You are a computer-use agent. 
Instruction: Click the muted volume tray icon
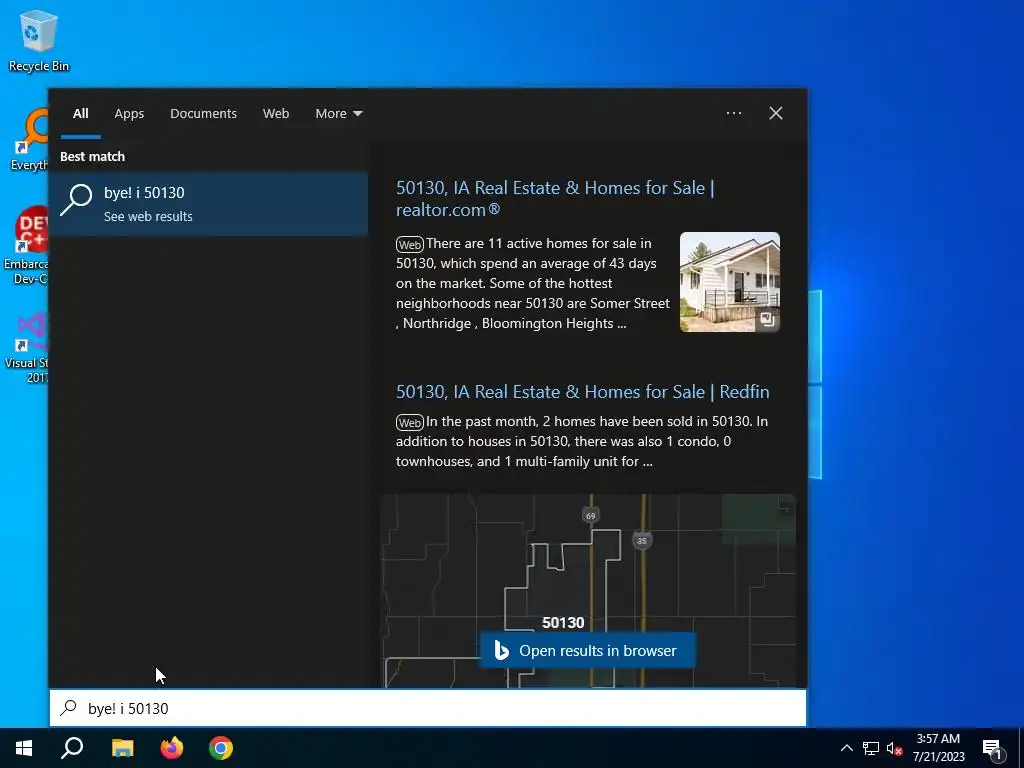click(x=894, y=748)
